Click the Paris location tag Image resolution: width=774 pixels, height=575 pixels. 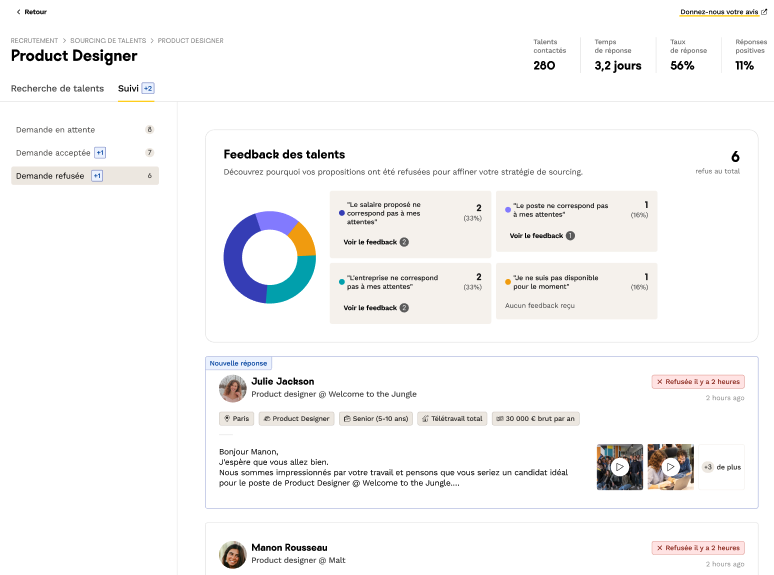click(236, 419)
